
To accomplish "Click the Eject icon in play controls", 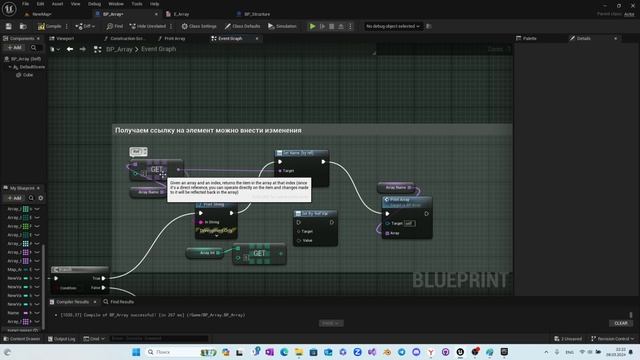I will click(x=341, y=26).
